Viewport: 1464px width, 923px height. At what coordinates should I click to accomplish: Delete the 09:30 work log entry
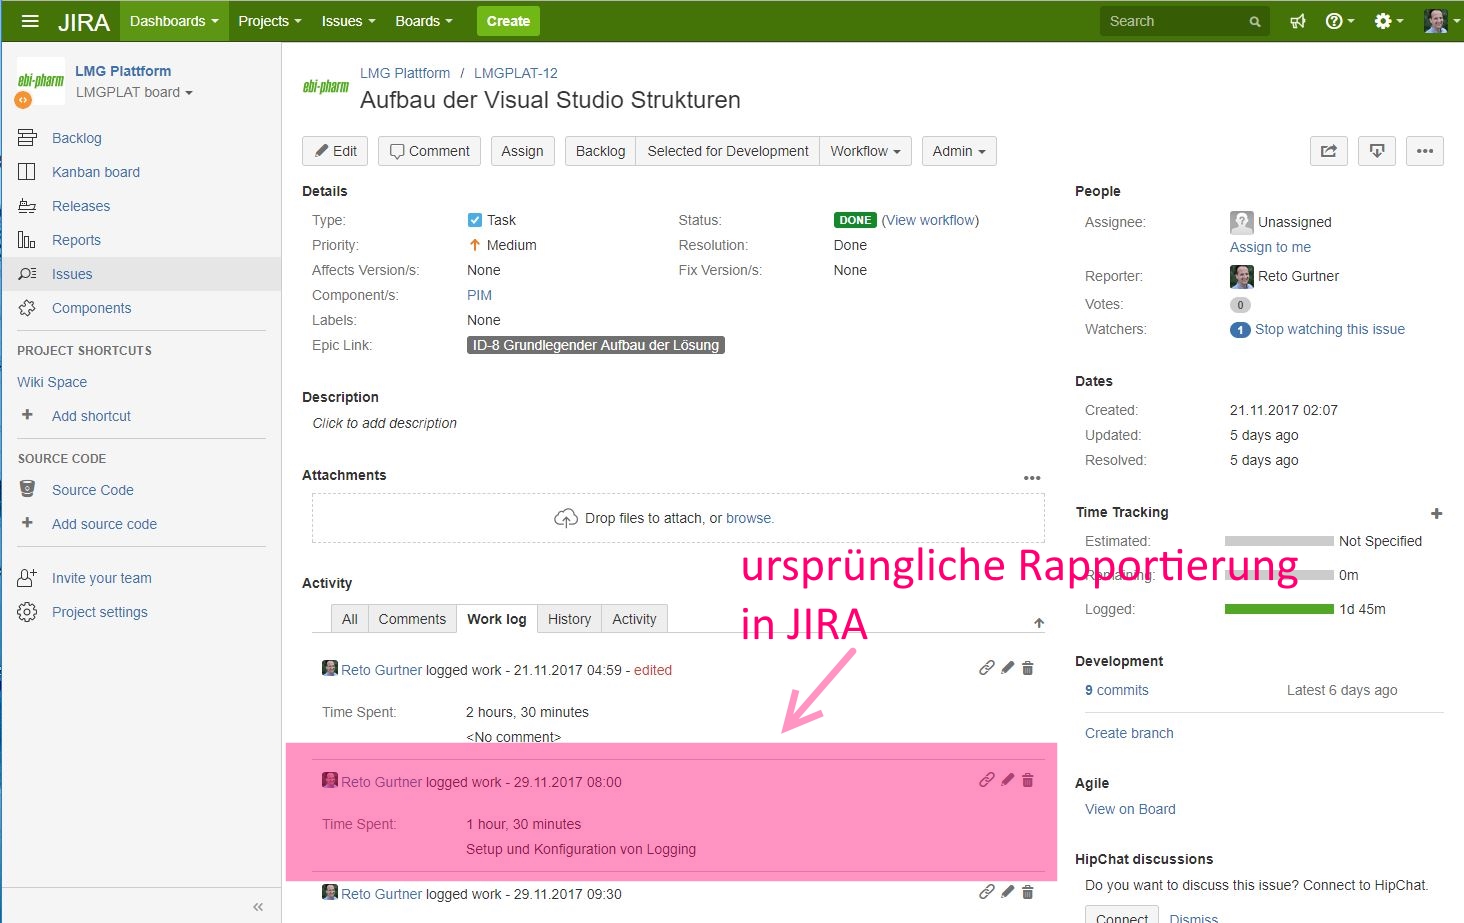(1028, 892)
